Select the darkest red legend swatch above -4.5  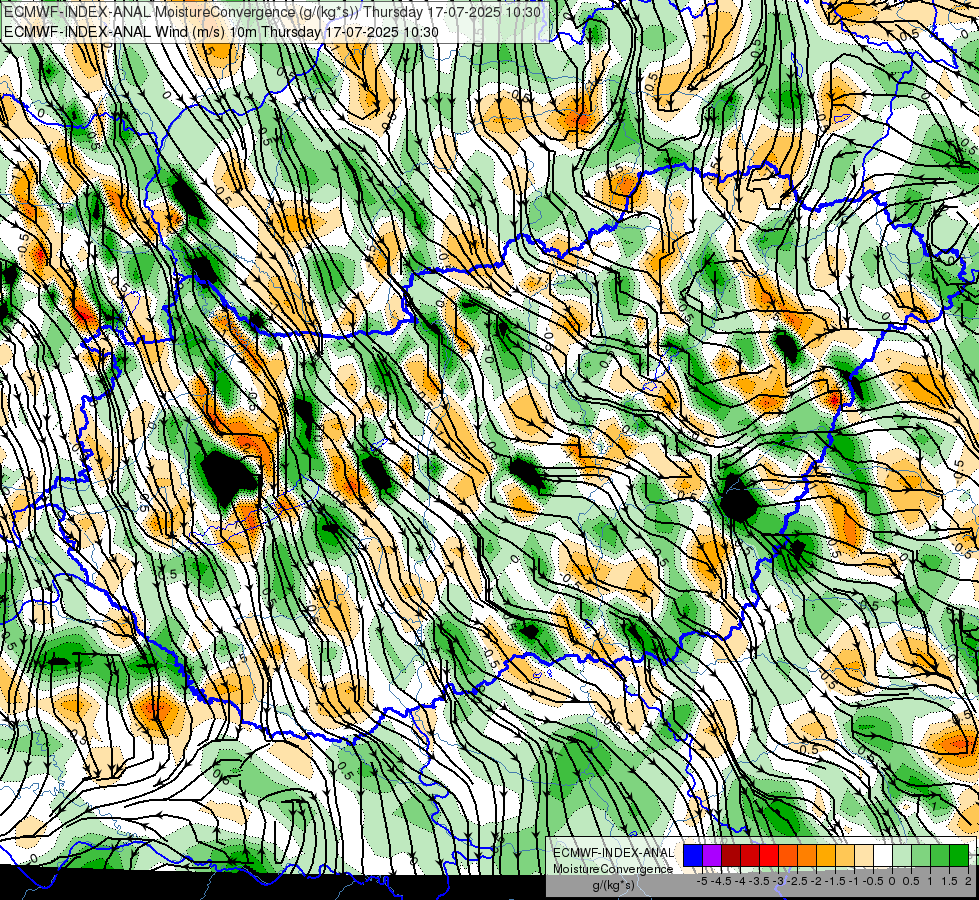(731, 855)
